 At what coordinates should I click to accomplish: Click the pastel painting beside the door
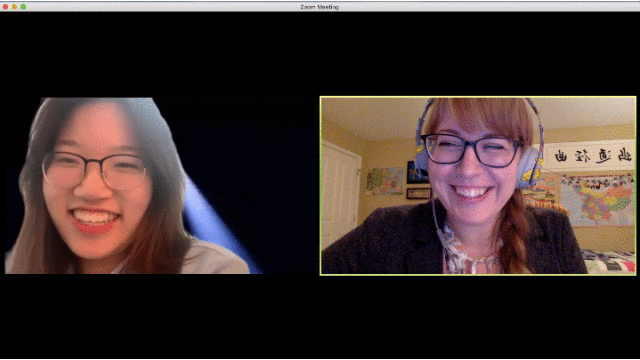point(384,181)
